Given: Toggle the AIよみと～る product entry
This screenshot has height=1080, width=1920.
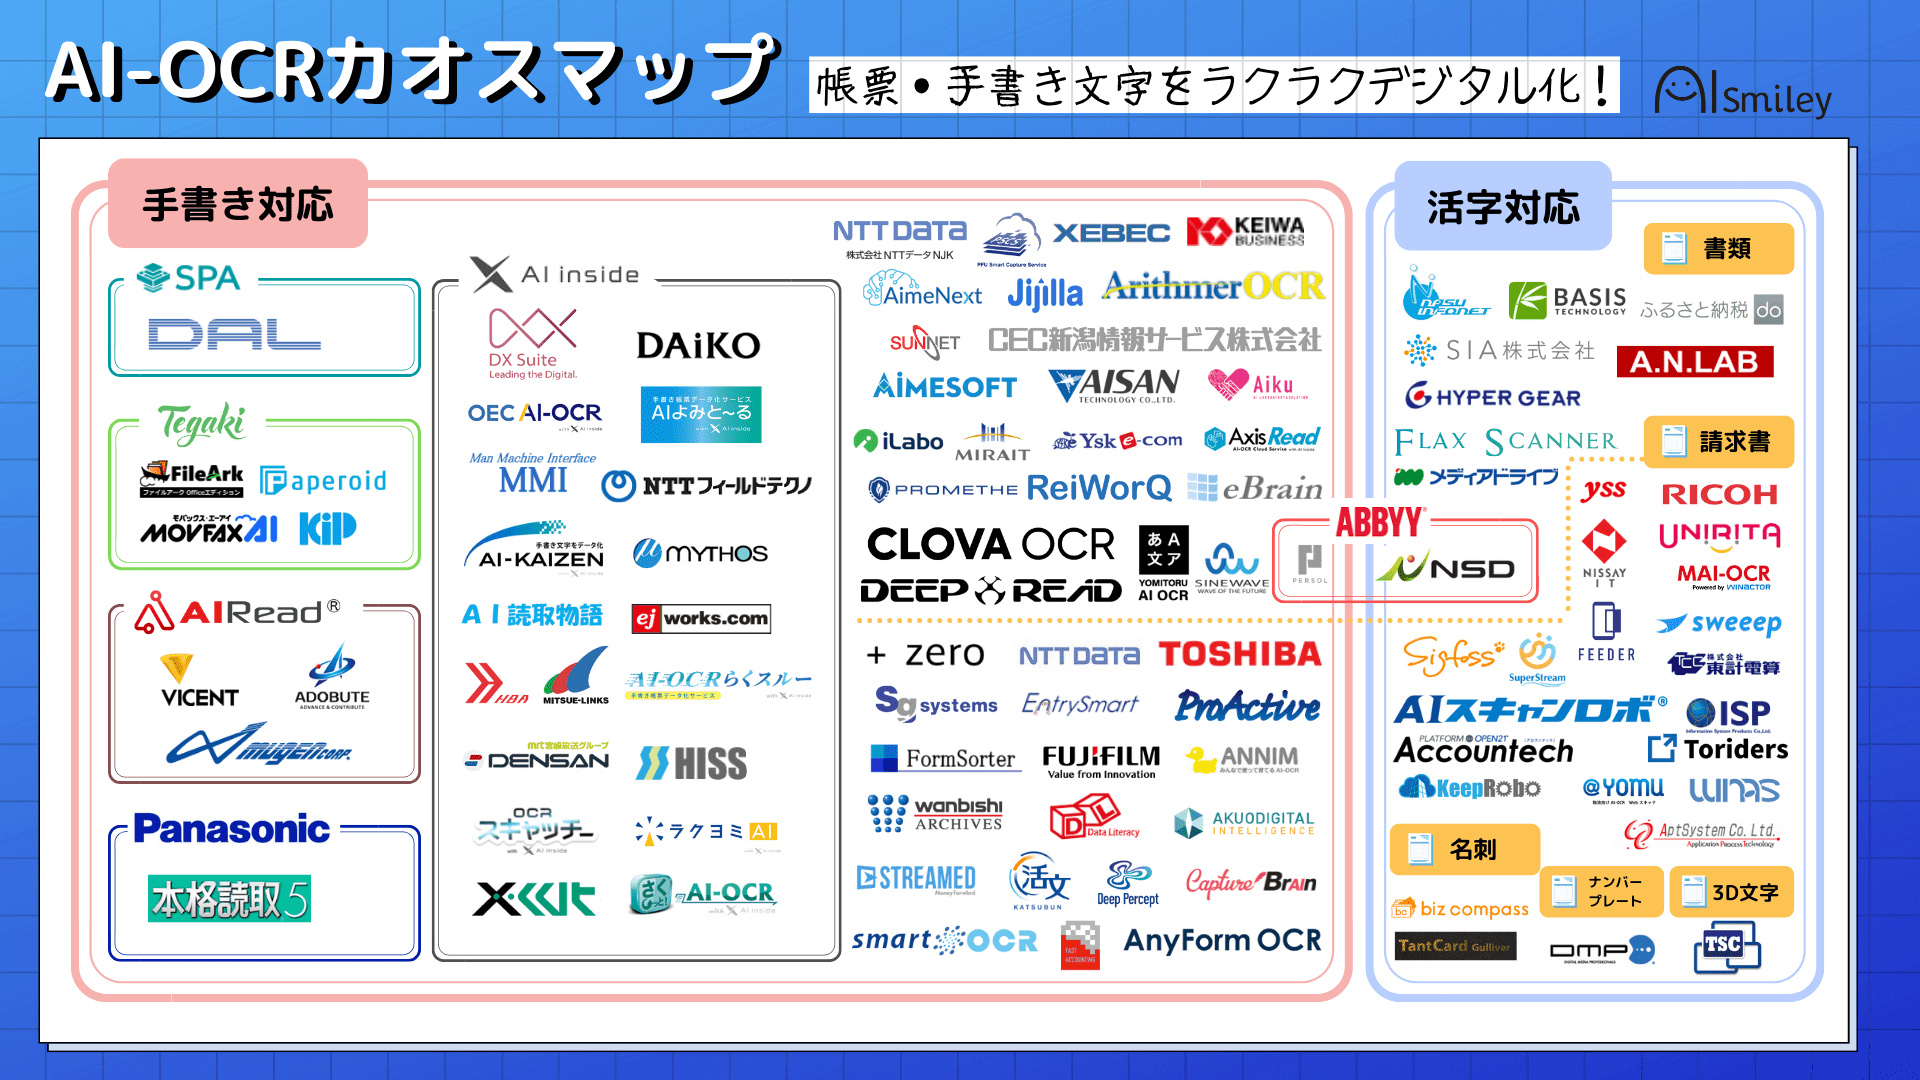Looking at the screenshot, I should pos(703,406).
